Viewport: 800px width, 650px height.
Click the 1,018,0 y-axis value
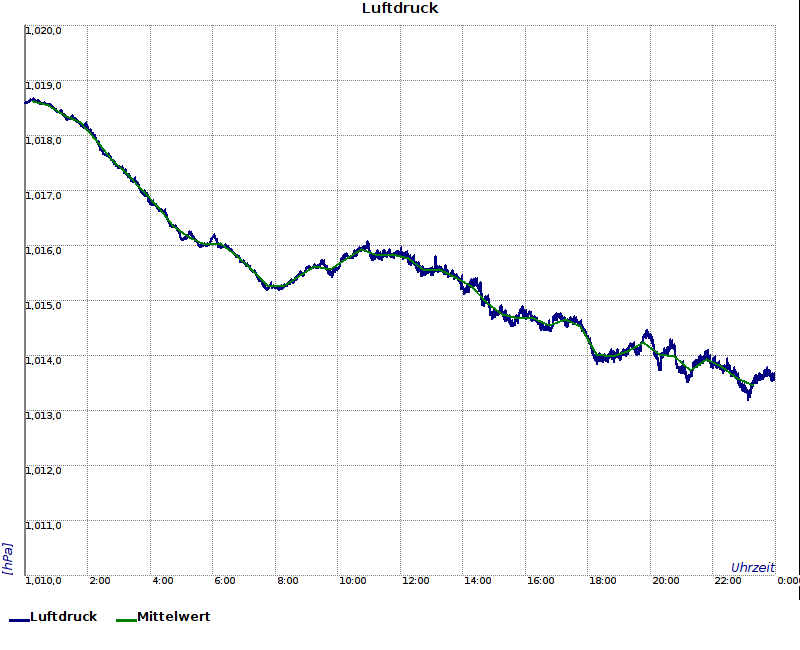pyautogui.click(x=43, y=141)
